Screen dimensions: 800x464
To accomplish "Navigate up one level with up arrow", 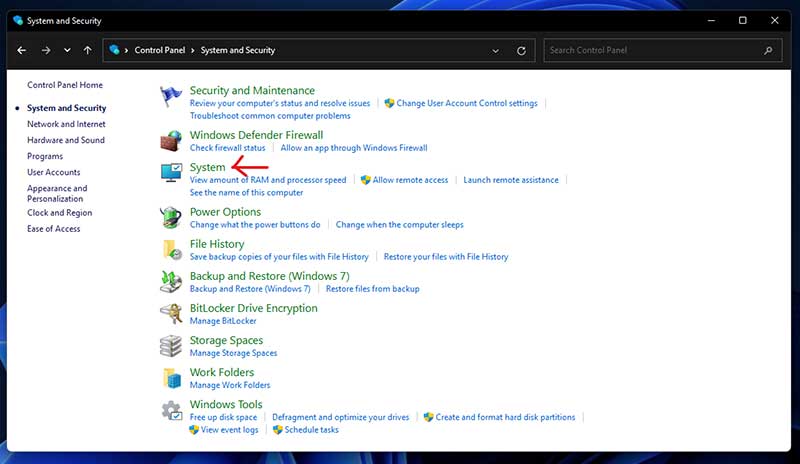I will tap(88, 50).
